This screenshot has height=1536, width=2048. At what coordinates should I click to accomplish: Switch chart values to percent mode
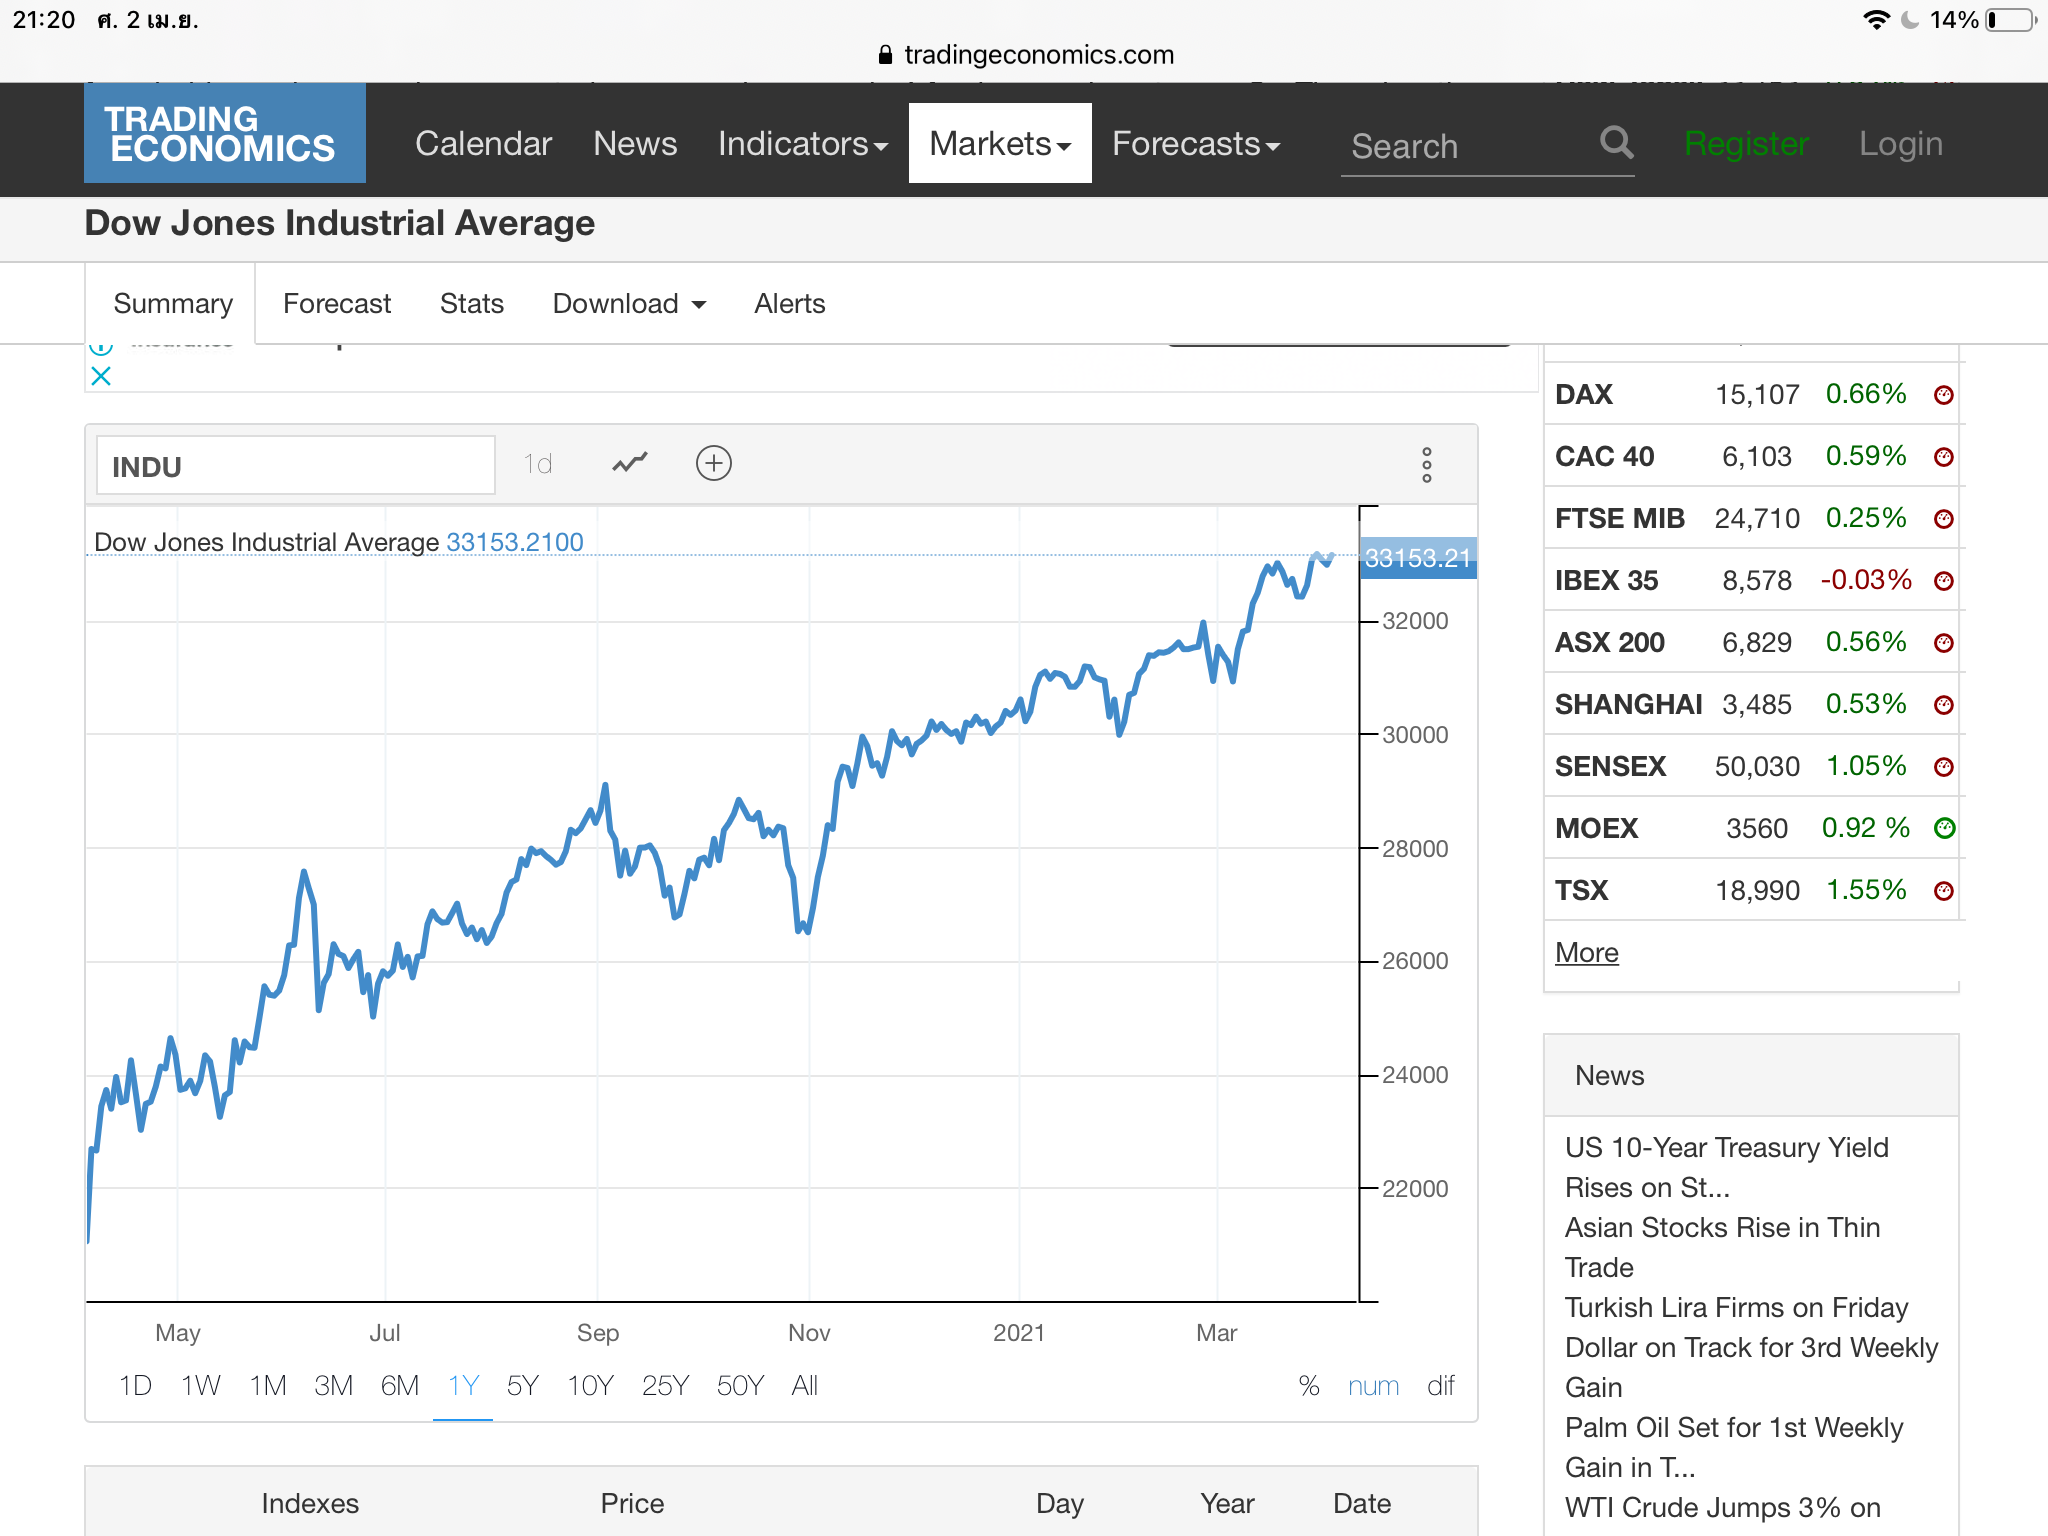[x=1308, y=1386]
